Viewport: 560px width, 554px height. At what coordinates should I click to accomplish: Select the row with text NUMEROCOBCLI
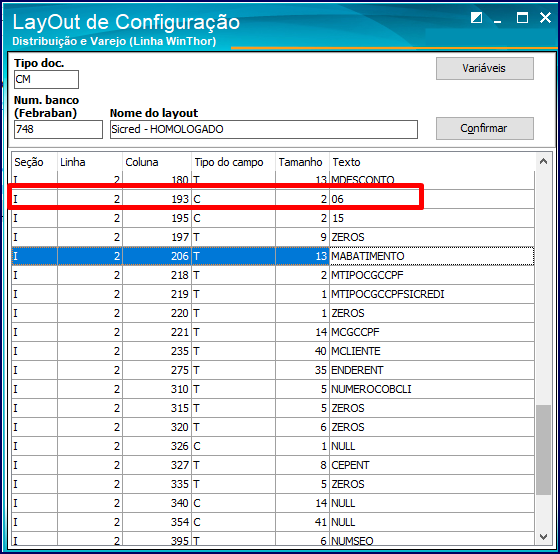tap(273, 389)
